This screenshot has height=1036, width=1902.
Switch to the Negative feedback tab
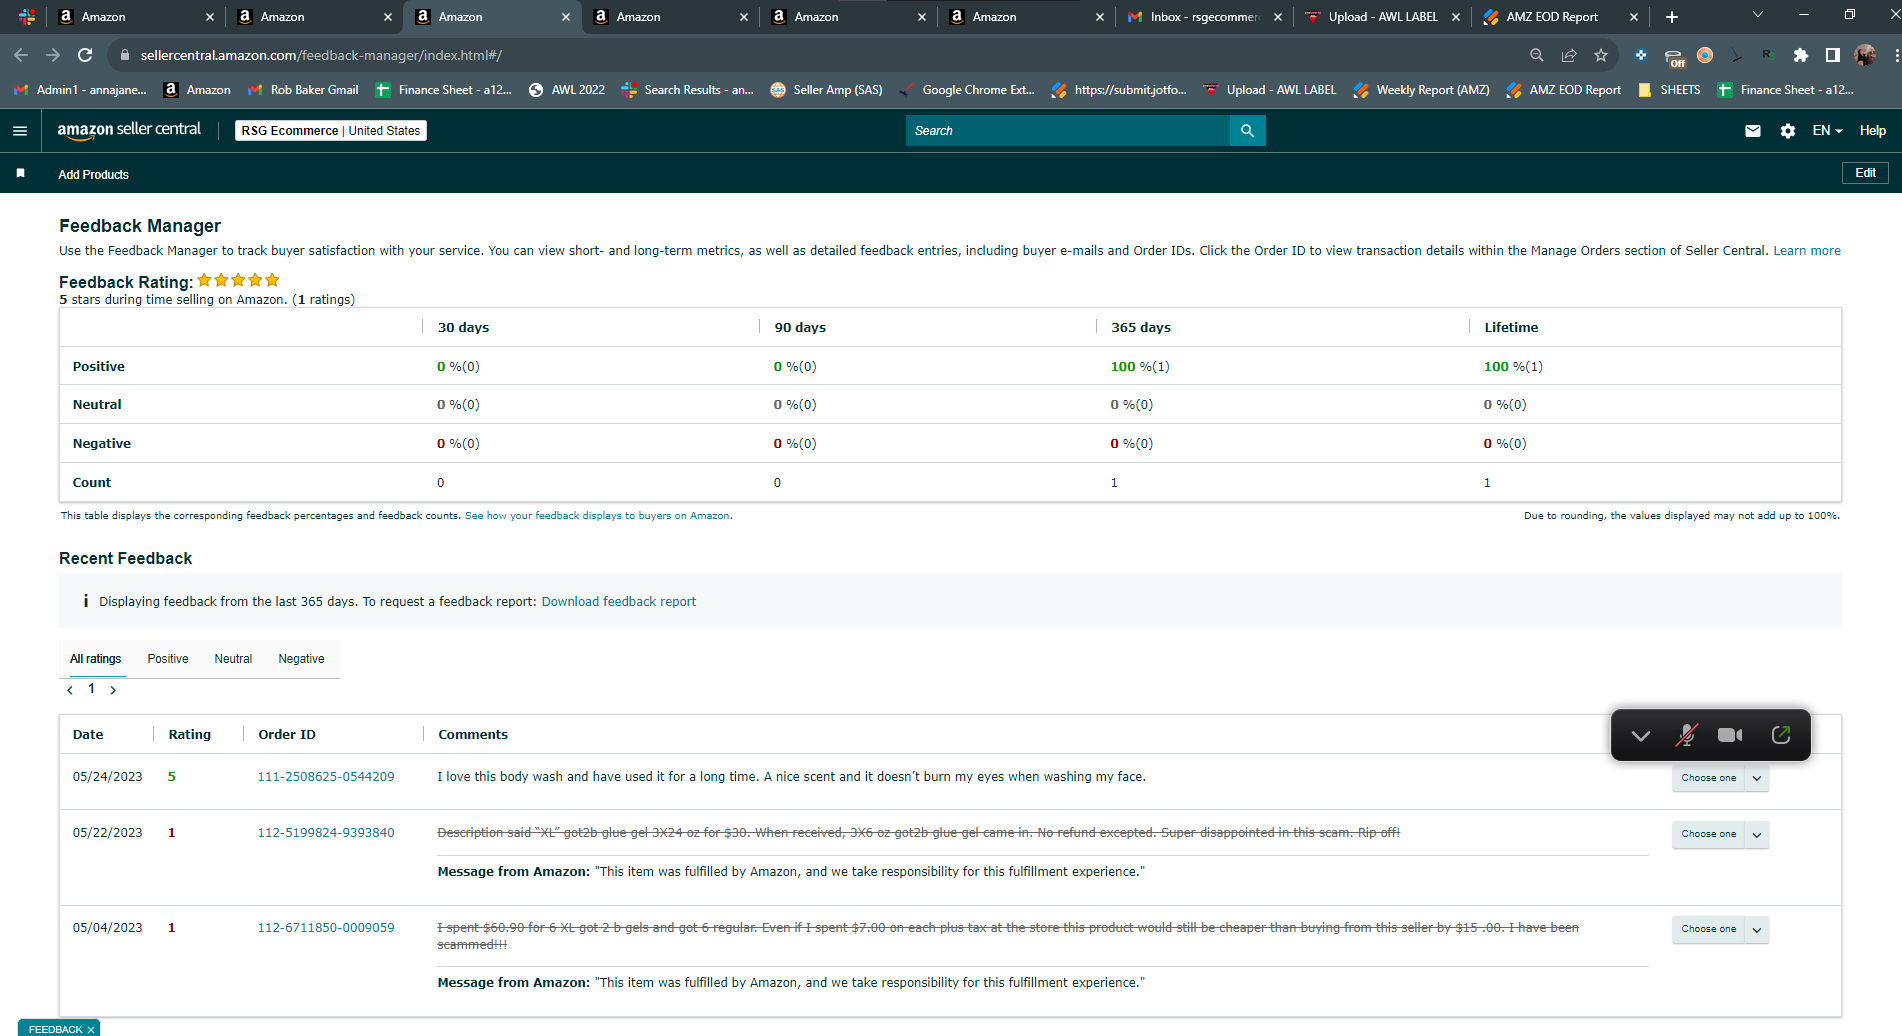[301, 659]
